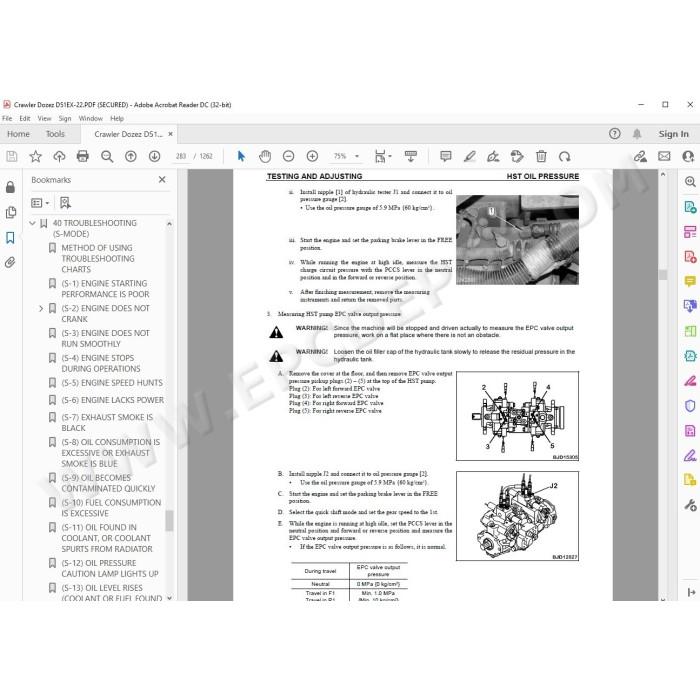Open the Help question mark
Image resolution: width=700 pixels, height=700 pixels.
click(614, 133)
